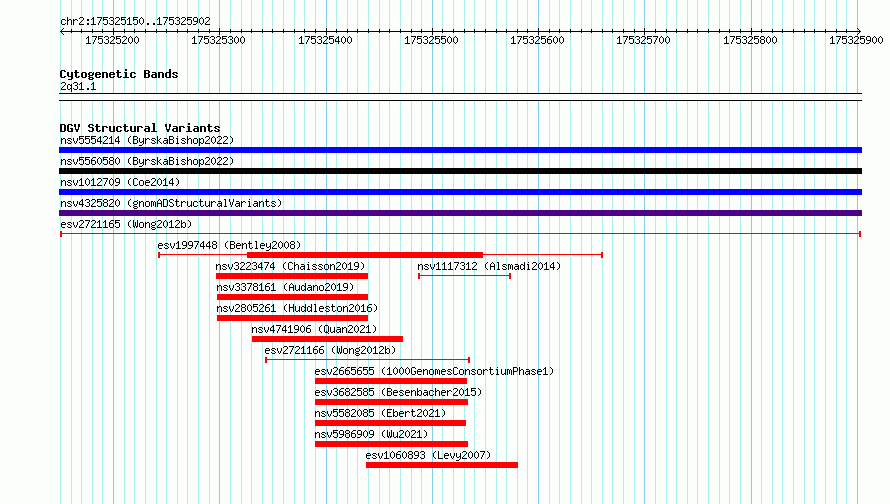Click esv2665655 (1000GenomesConsortiumPhase1) label
Viewport: 890px width, 504px height.
[434, 371]
